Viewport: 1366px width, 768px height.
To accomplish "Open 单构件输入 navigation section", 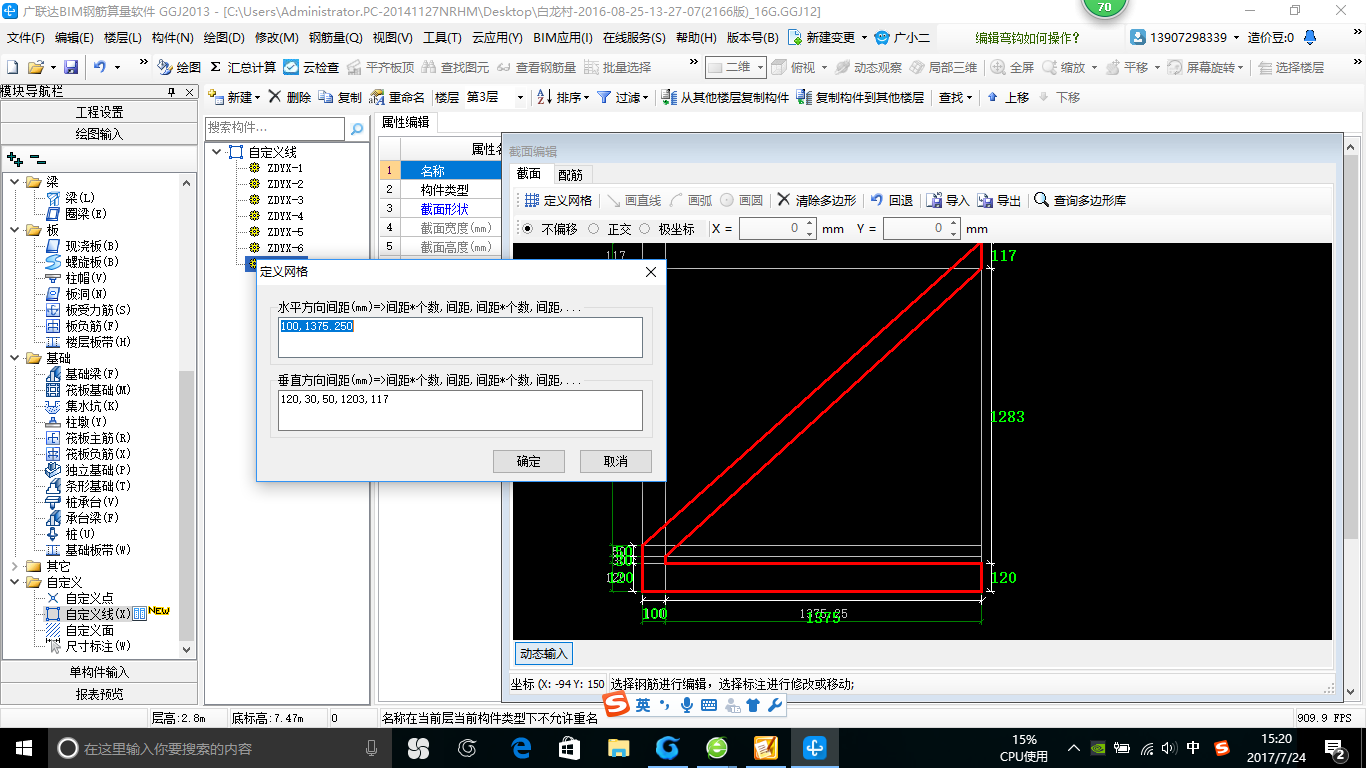I will [x=100, y=672].
